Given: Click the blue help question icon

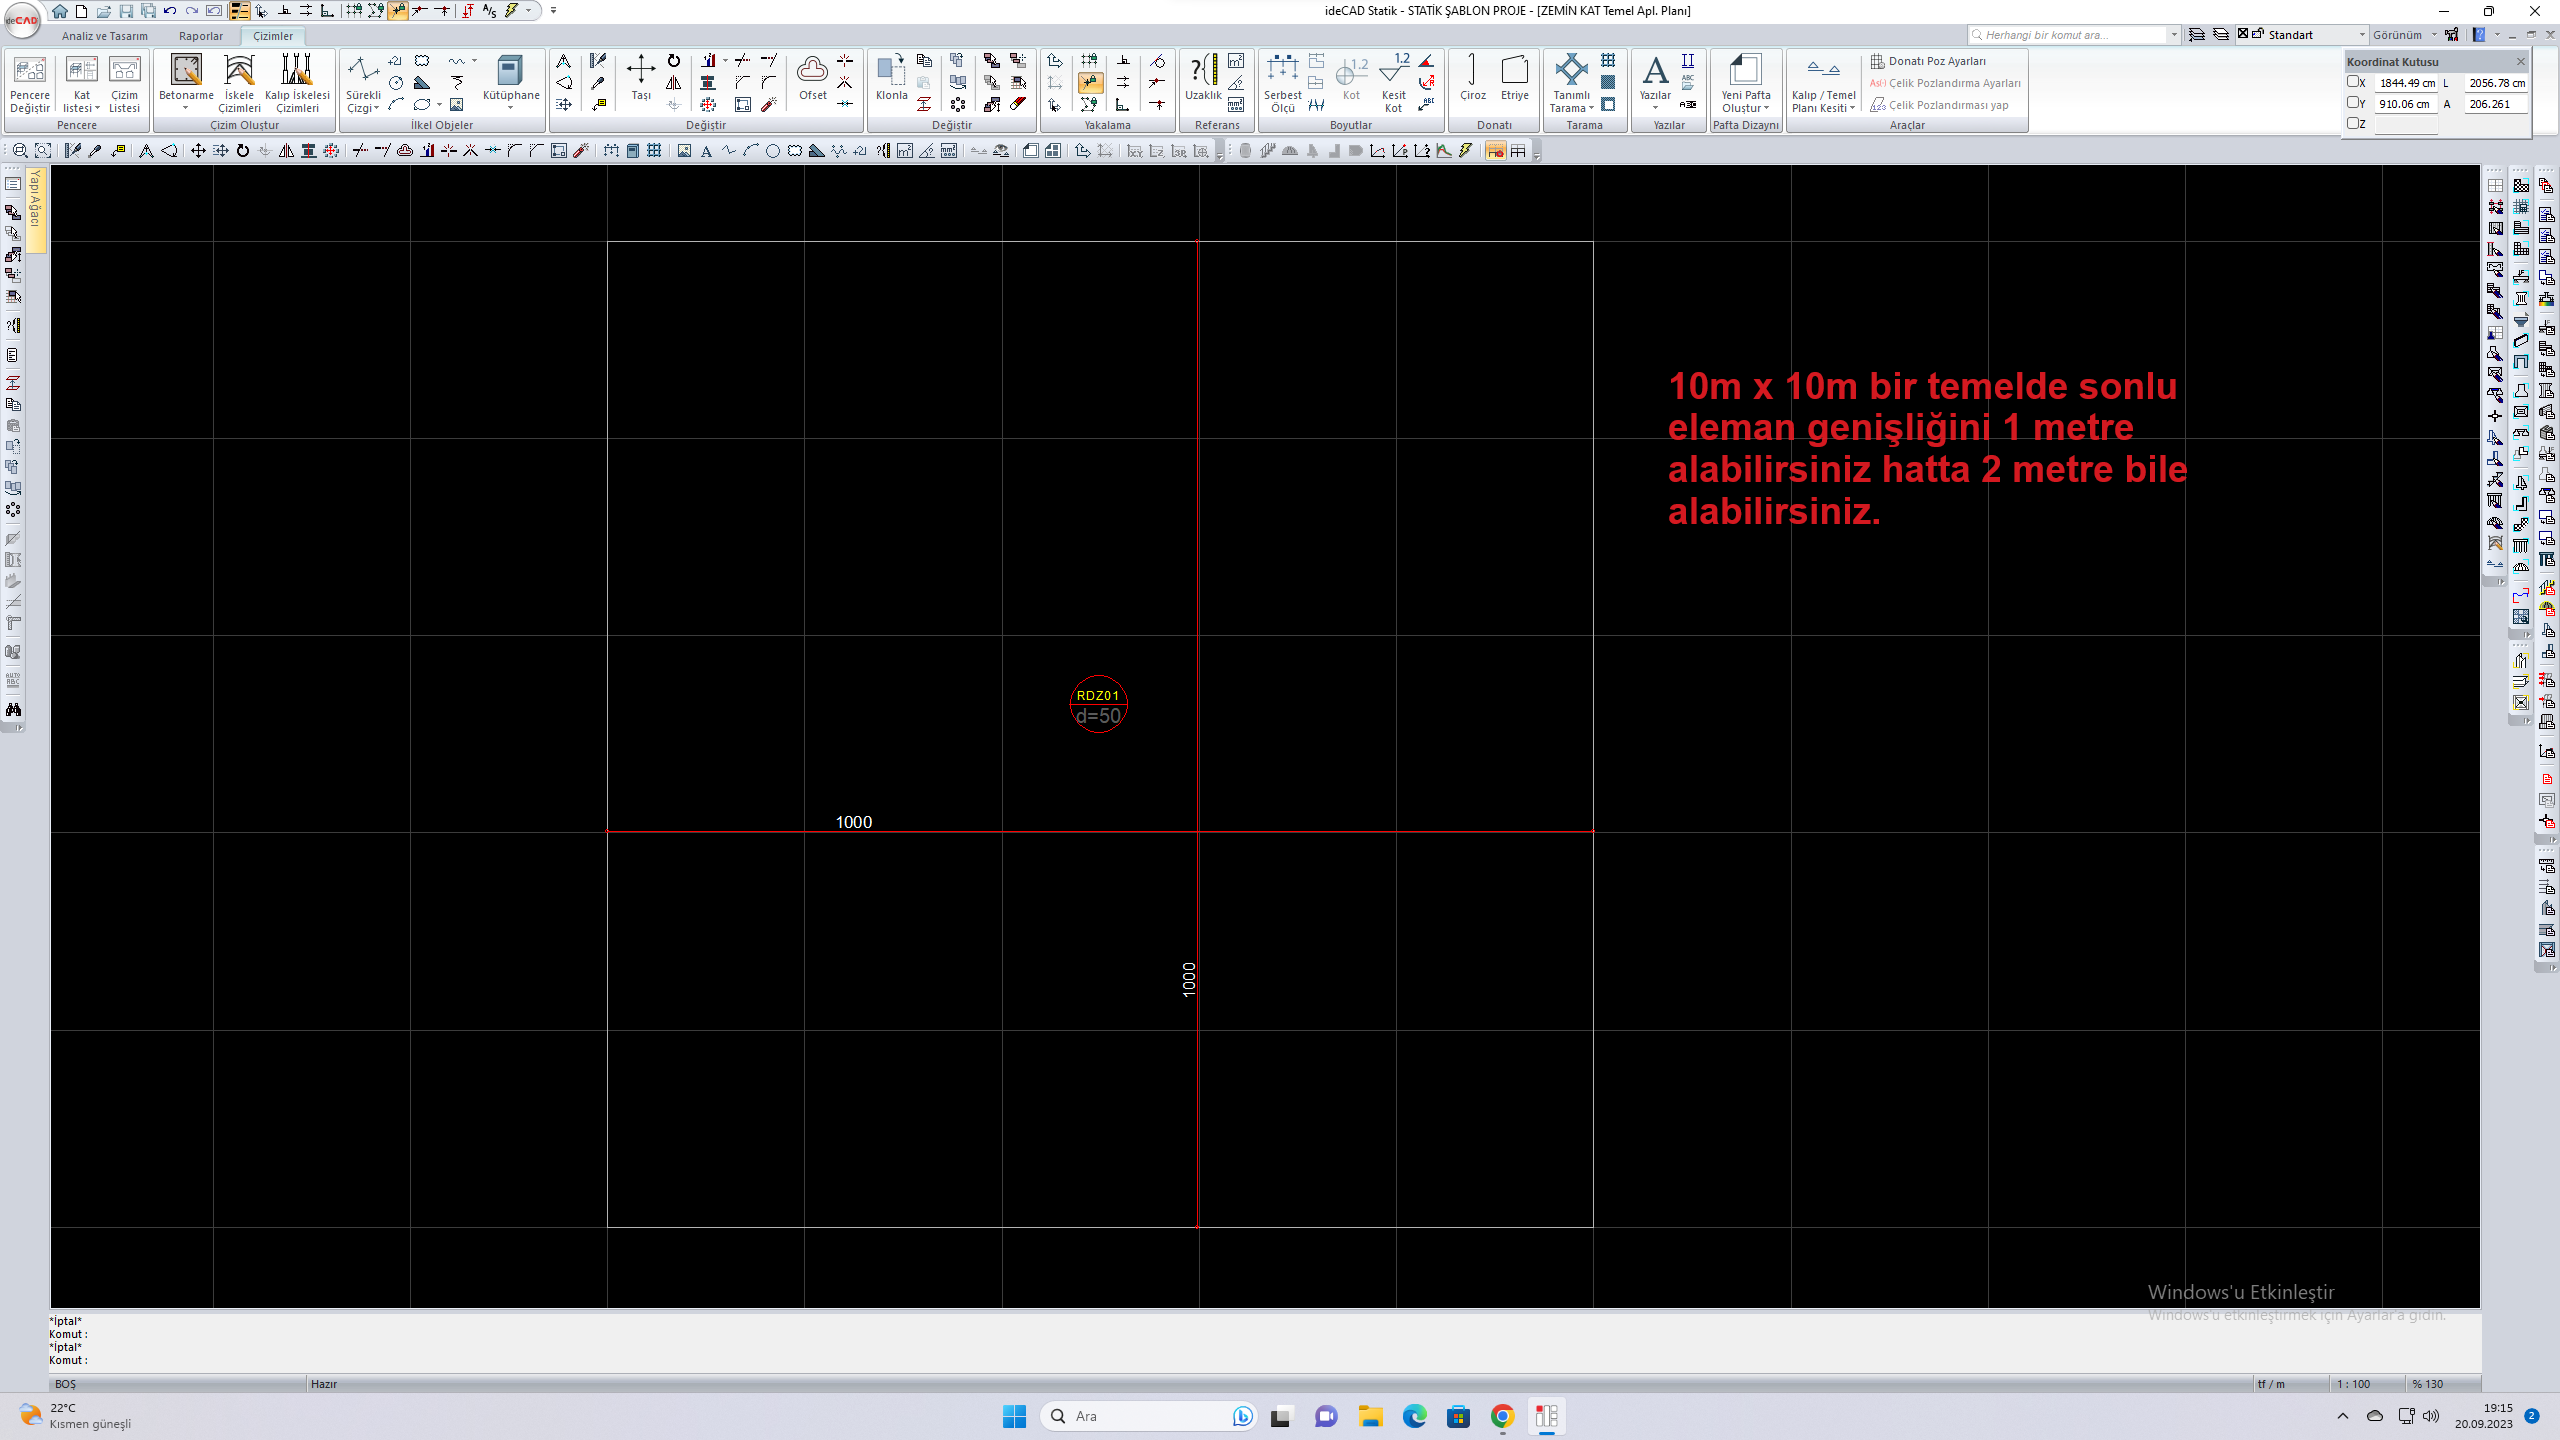Looking at the screenshot, I should click(x=2479, y=34).
